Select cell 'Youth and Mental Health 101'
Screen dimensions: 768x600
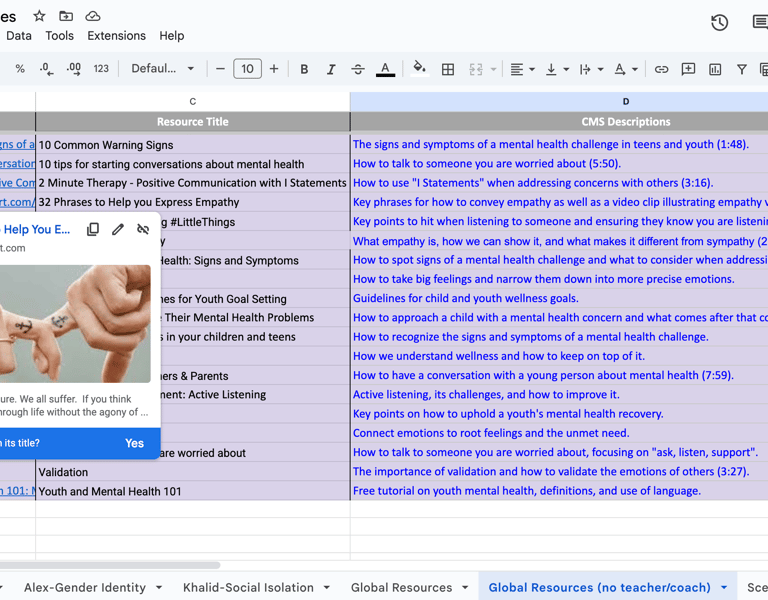point(192,491)
